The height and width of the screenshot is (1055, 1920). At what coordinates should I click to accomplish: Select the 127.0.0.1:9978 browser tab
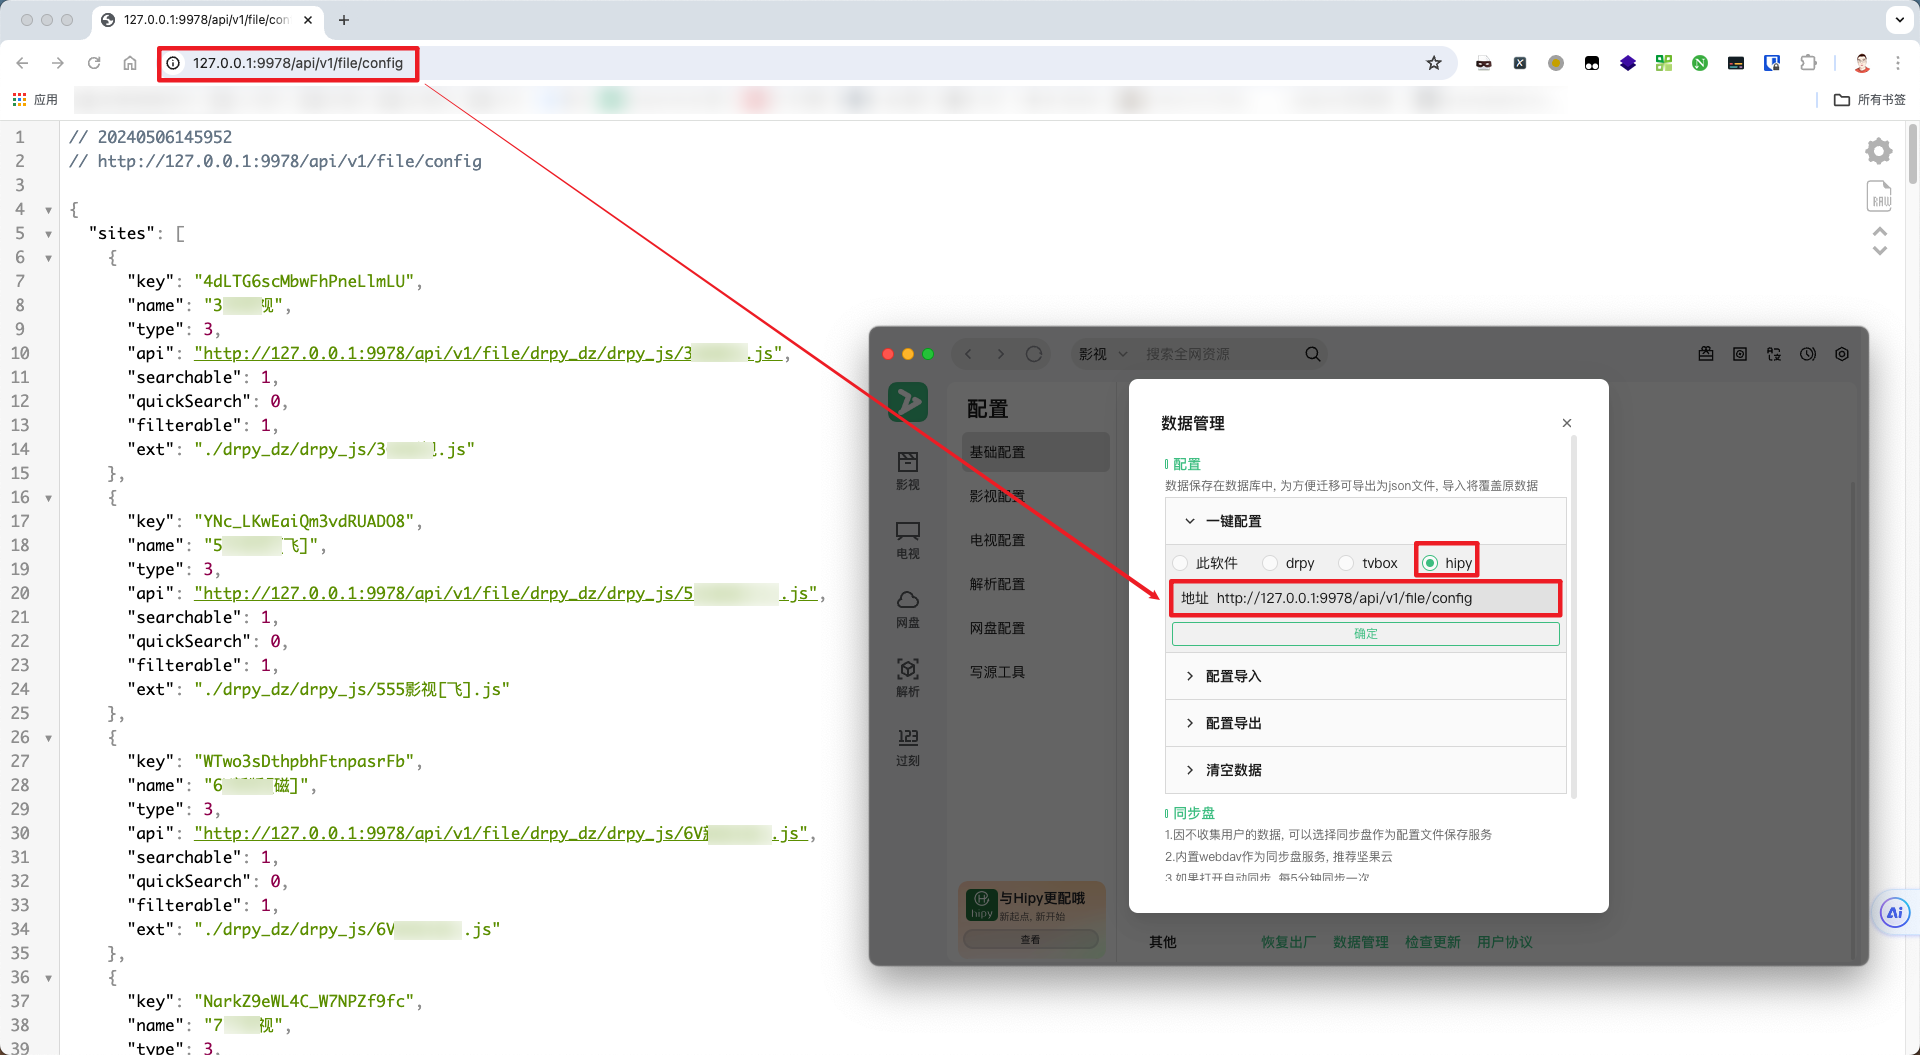pos(207,20)
